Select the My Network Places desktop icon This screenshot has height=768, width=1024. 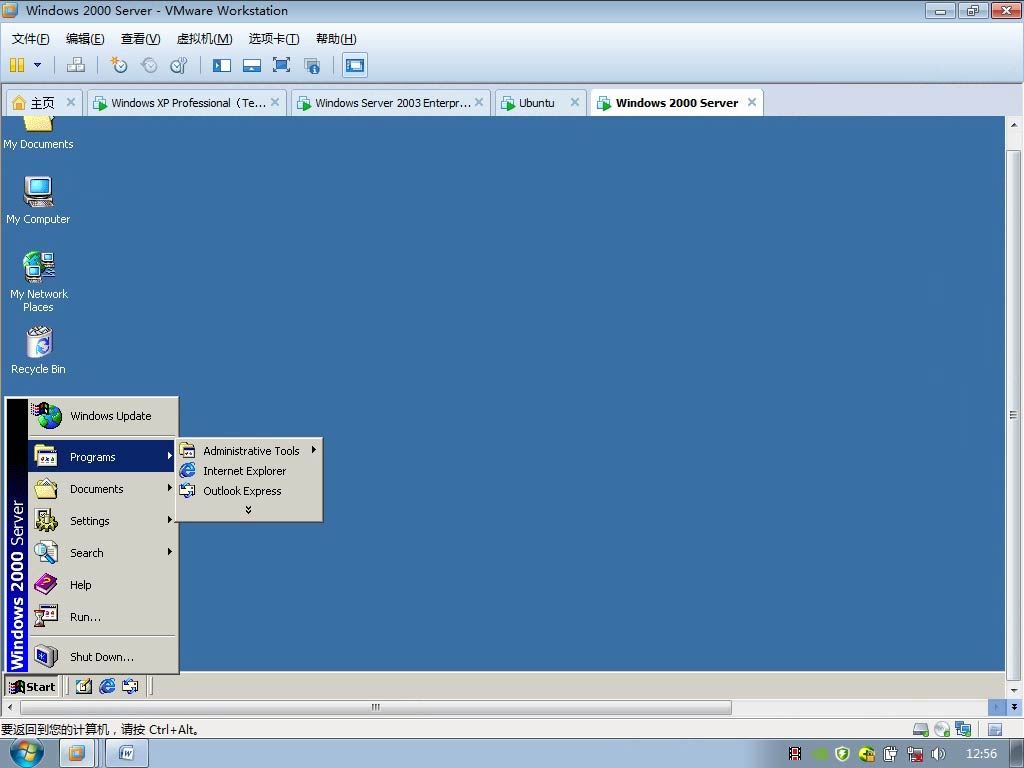point(39,281)
